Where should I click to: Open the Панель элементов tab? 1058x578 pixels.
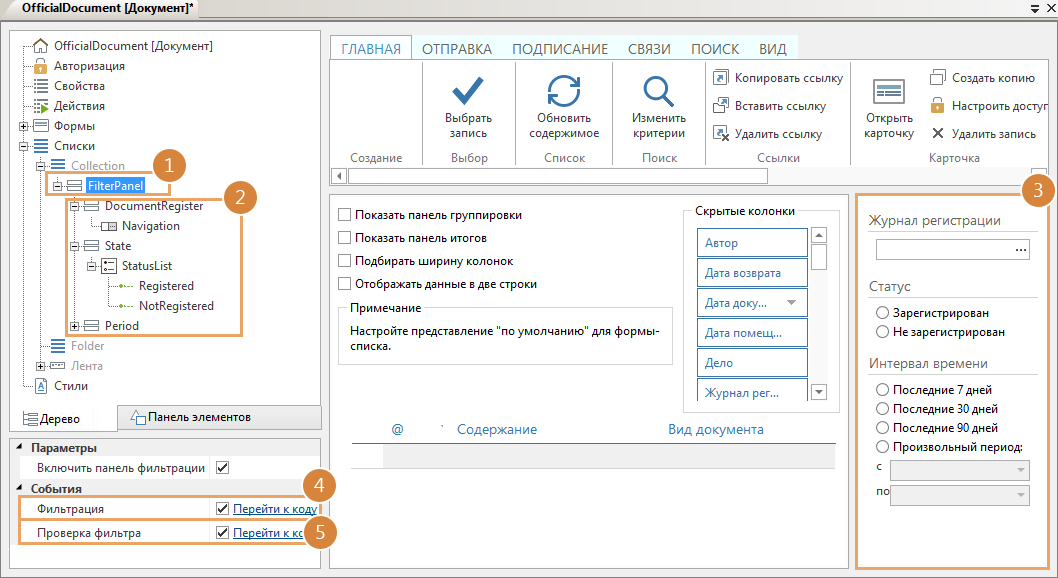tap(198, 417)
